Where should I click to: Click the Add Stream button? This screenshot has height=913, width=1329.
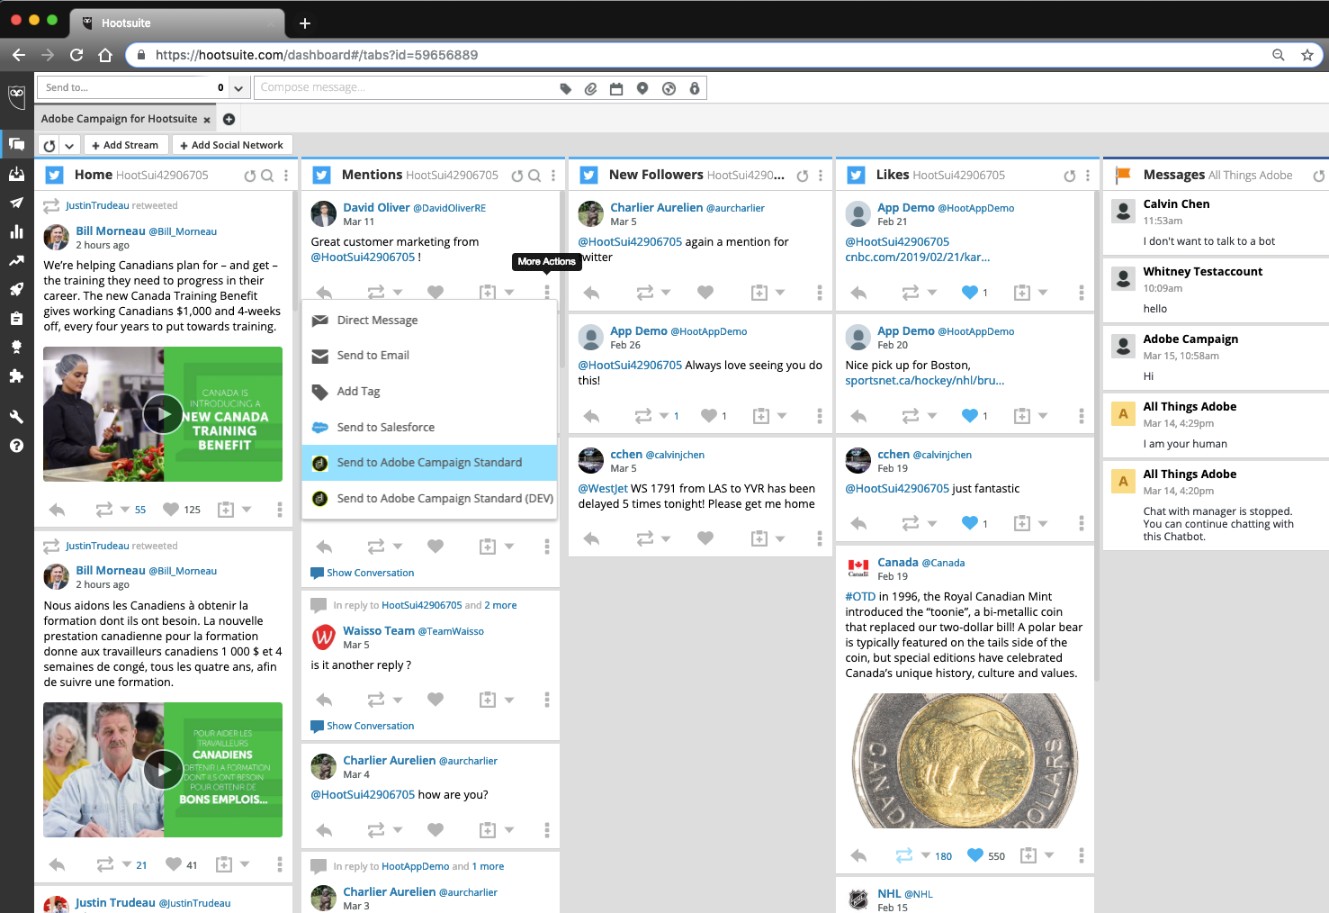click(125, 145)
